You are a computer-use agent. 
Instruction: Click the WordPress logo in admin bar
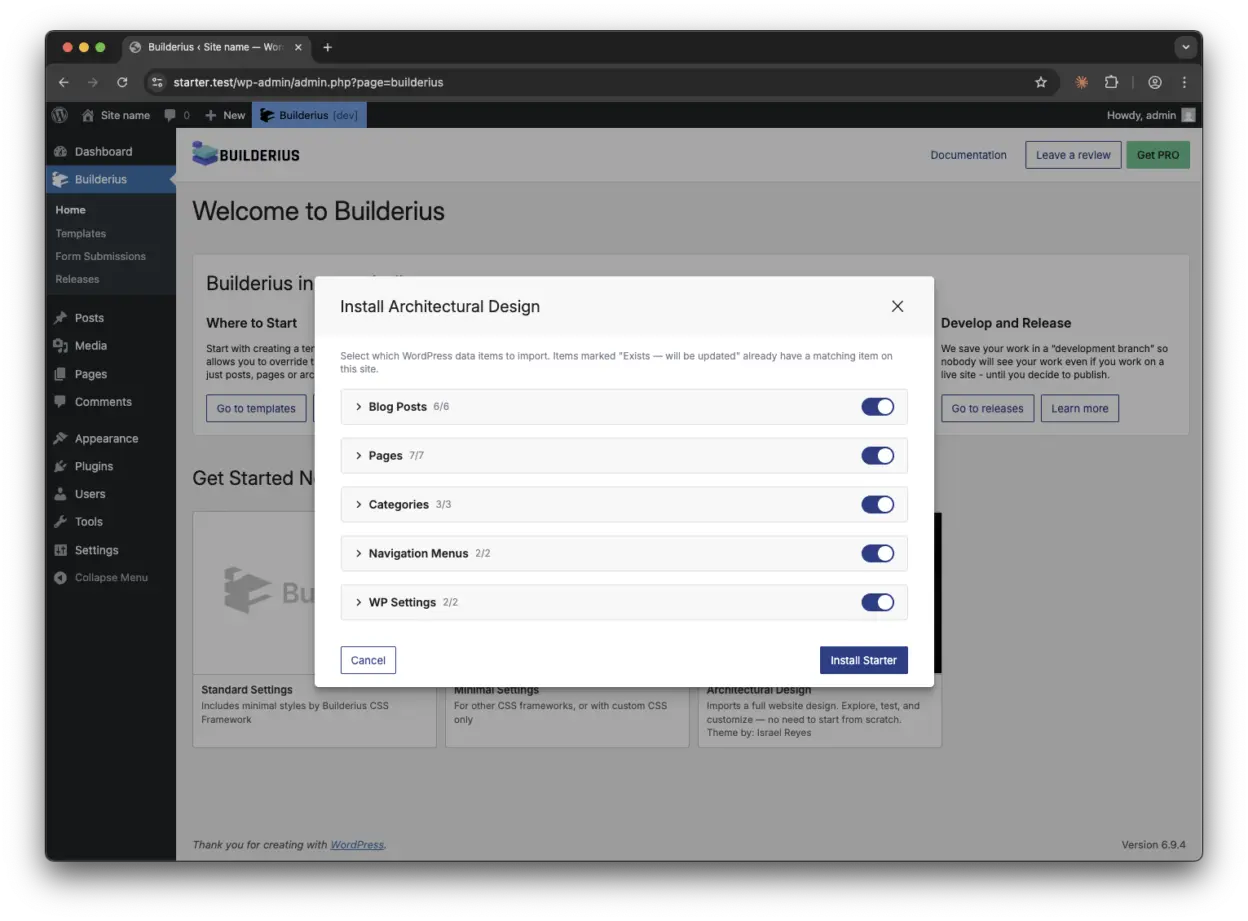click(60, 115)
